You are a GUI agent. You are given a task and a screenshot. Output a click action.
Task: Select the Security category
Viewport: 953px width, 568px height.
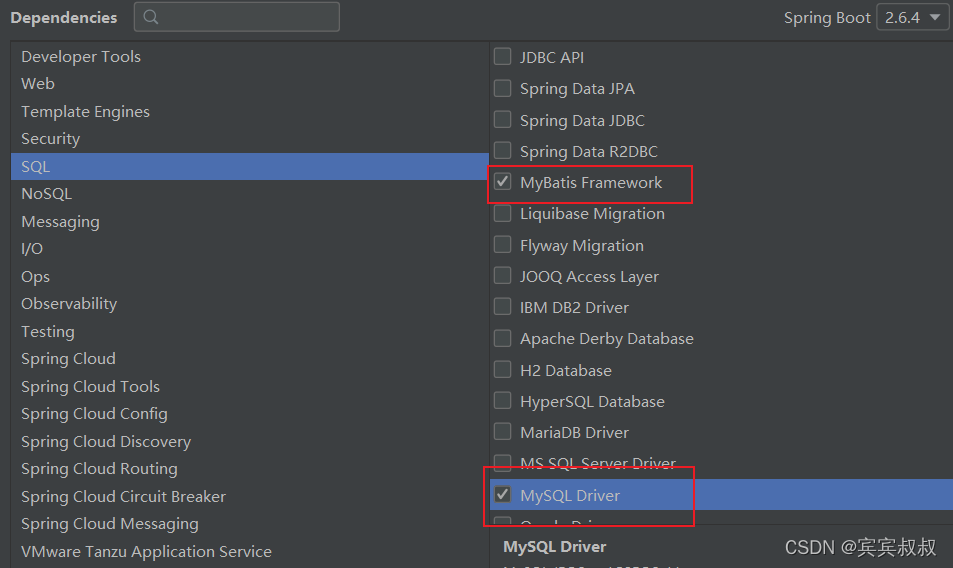250,139
